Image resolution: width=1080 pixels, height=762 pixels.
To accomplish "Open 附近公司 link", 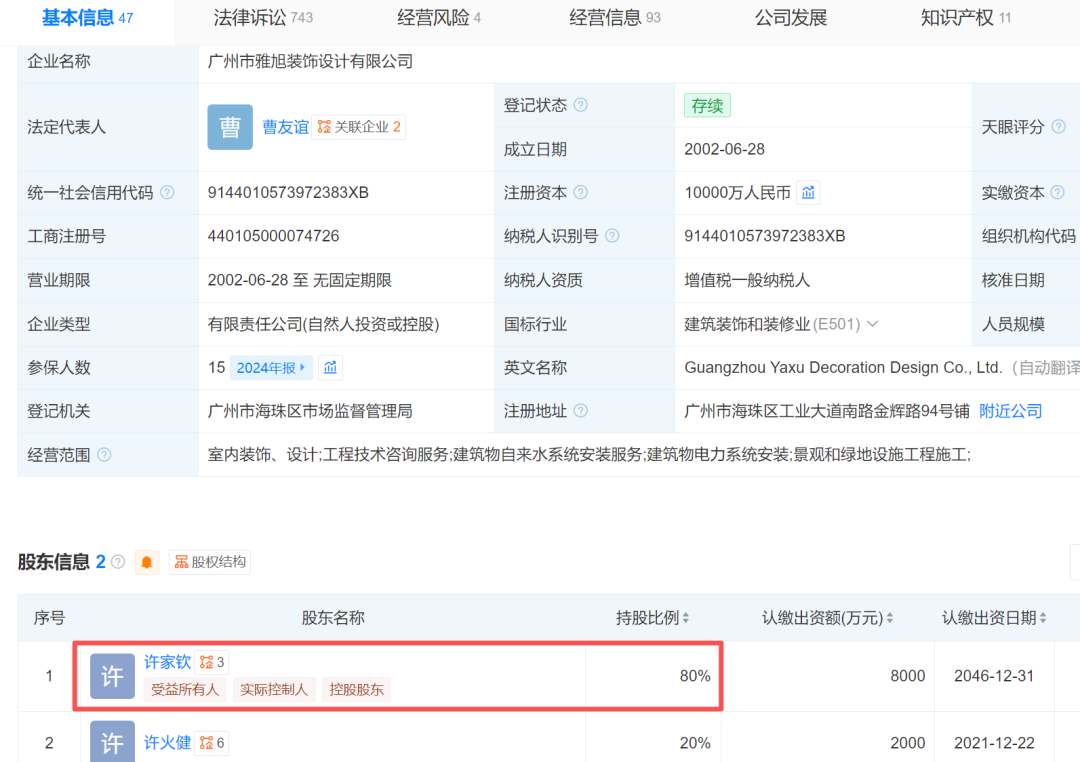I will pyautogui.click(x=1010, y=411).
